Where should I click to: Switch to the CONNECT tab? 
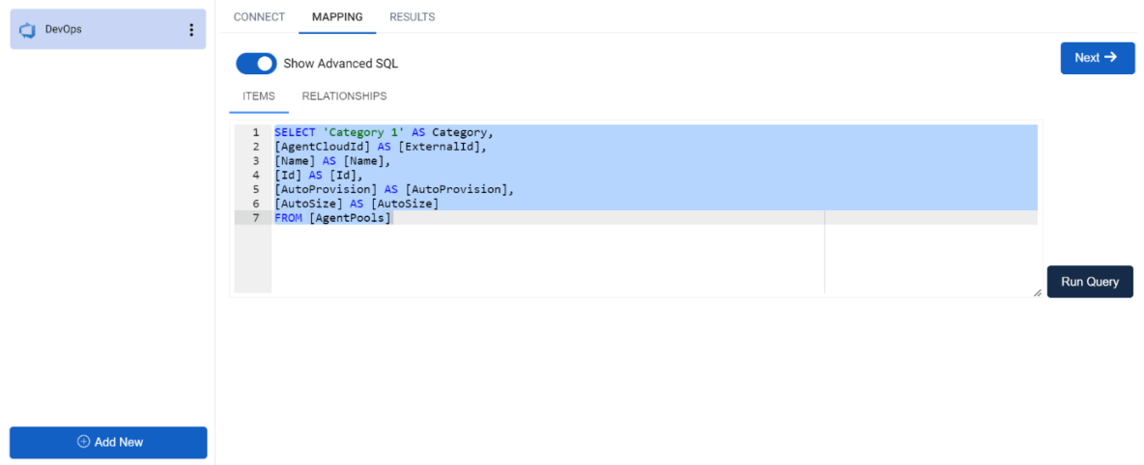pyautogui.click(x=259, y=17)
